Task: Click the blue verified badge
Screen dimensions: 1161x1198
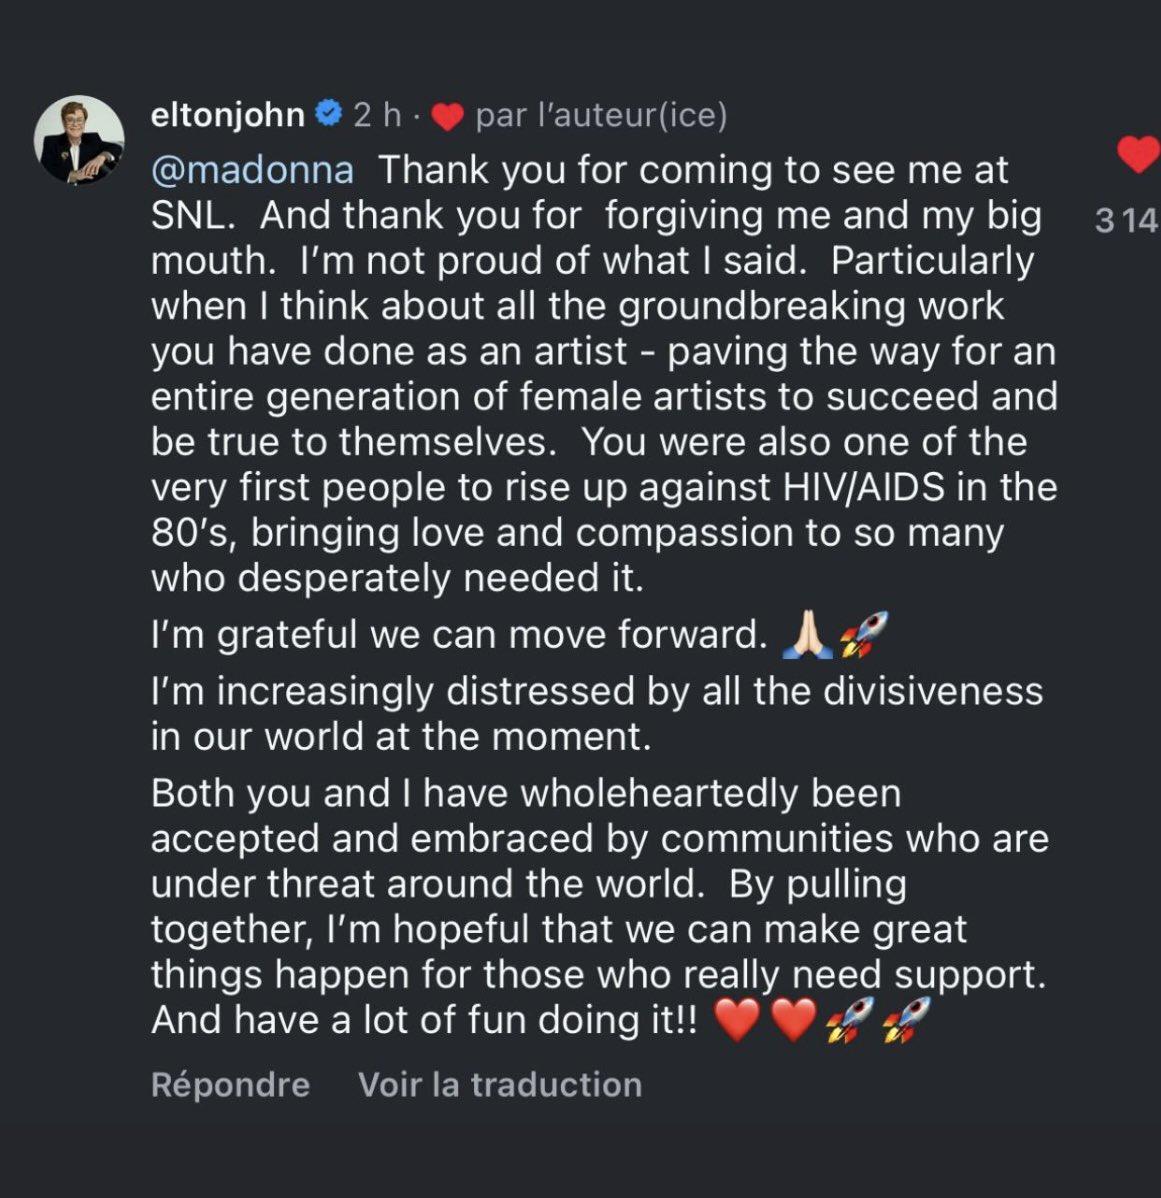Action: pyautogui.click(x=328, y=115)
